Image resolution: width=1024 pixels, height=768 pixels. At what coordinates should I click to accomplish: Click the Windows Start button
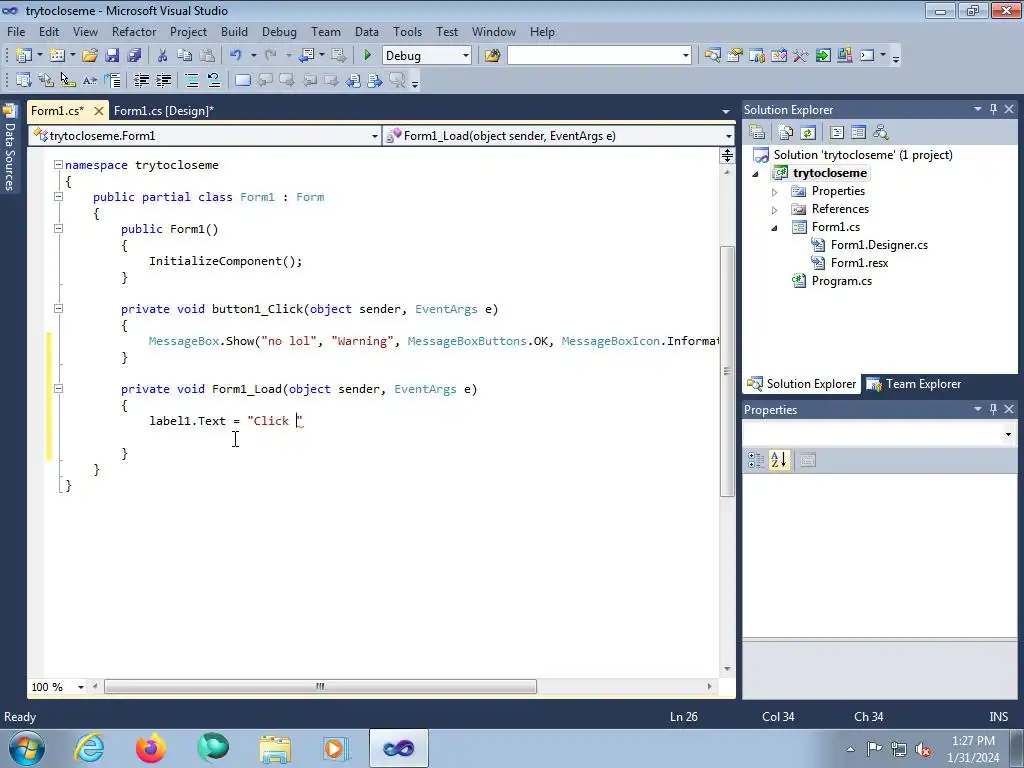click(26, 748)
